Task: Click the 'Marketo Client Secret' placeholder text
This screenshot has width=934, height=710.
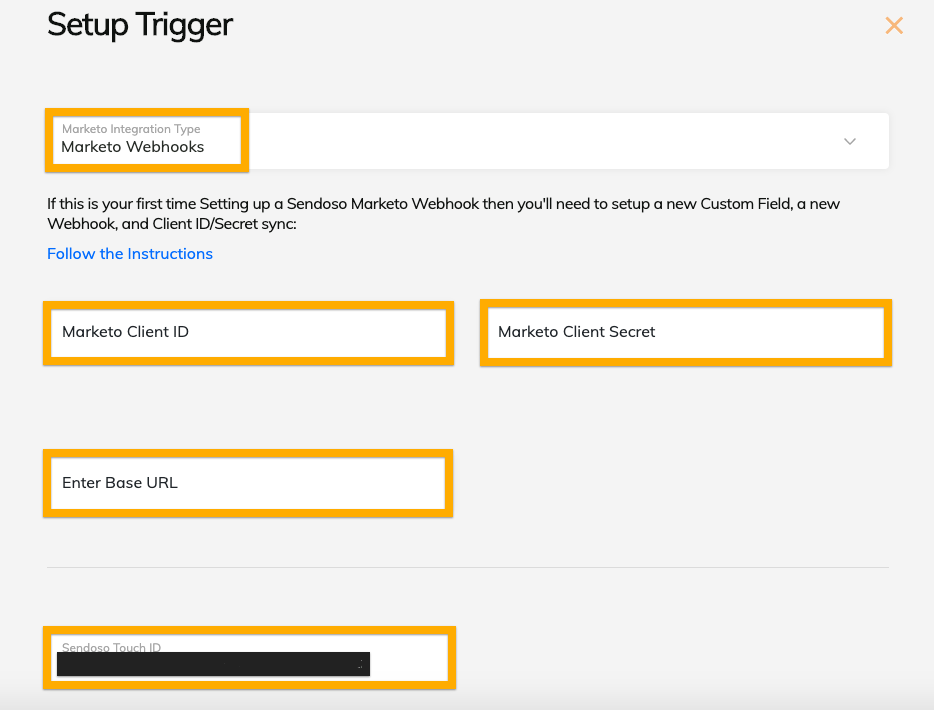Action: [x=577, y=332]
